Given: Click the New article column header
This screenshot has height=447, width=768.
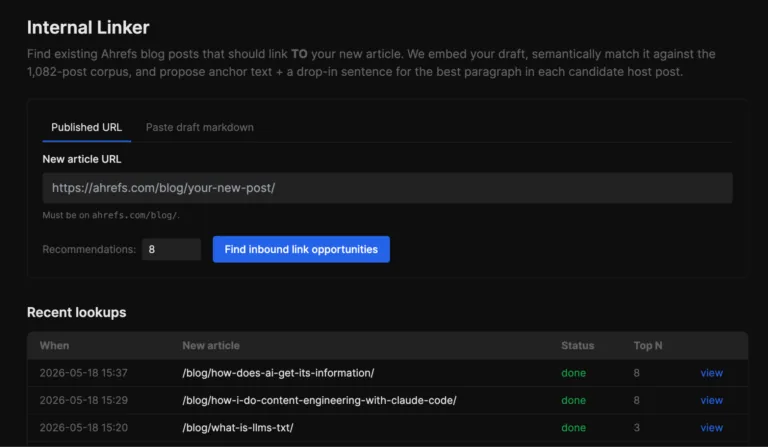Looking at the screenshot, I should [x=211, y=346].
